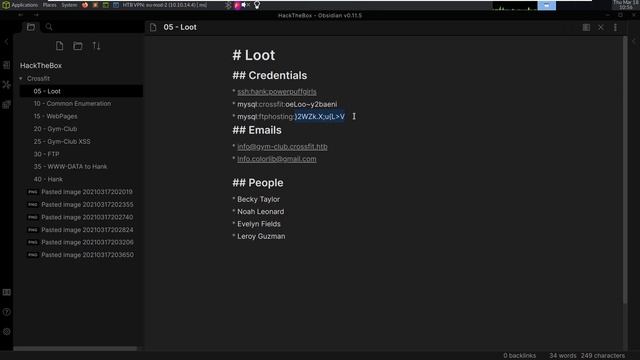The image size is (640, 360).
Task: Open the help icon in ribbon
Action: coord(7,312)
